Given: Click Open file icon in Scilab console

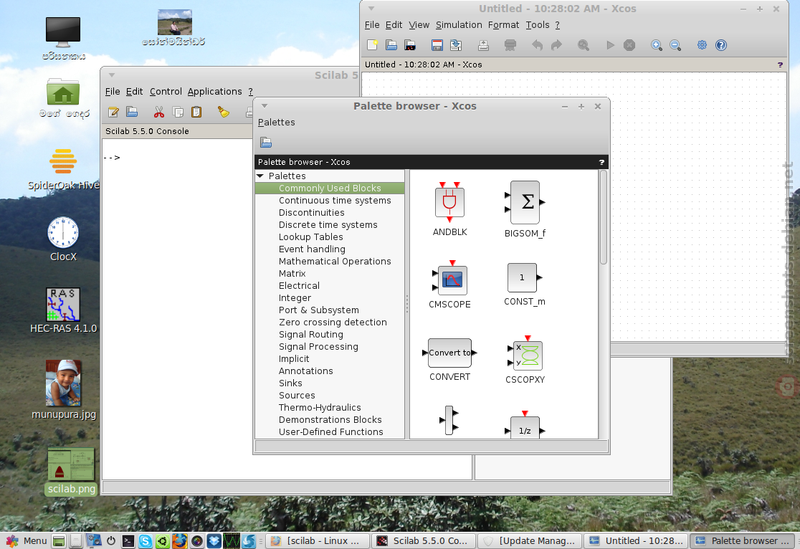Looking at the screenshot, I should click(132, 112).
